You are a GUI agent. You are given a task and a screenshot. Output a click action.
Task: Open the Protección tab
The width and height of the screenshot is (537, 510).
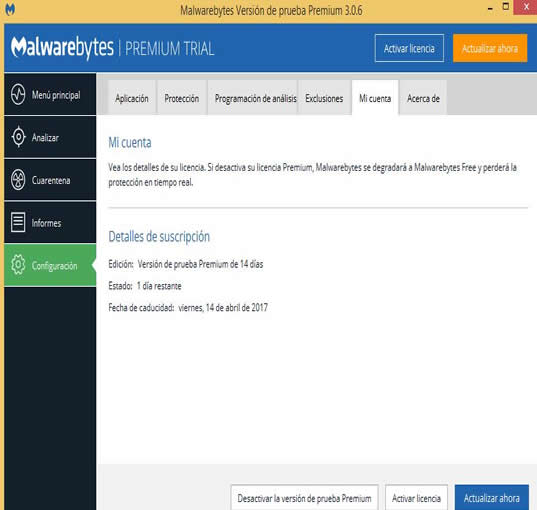click(x=182, y=98)
